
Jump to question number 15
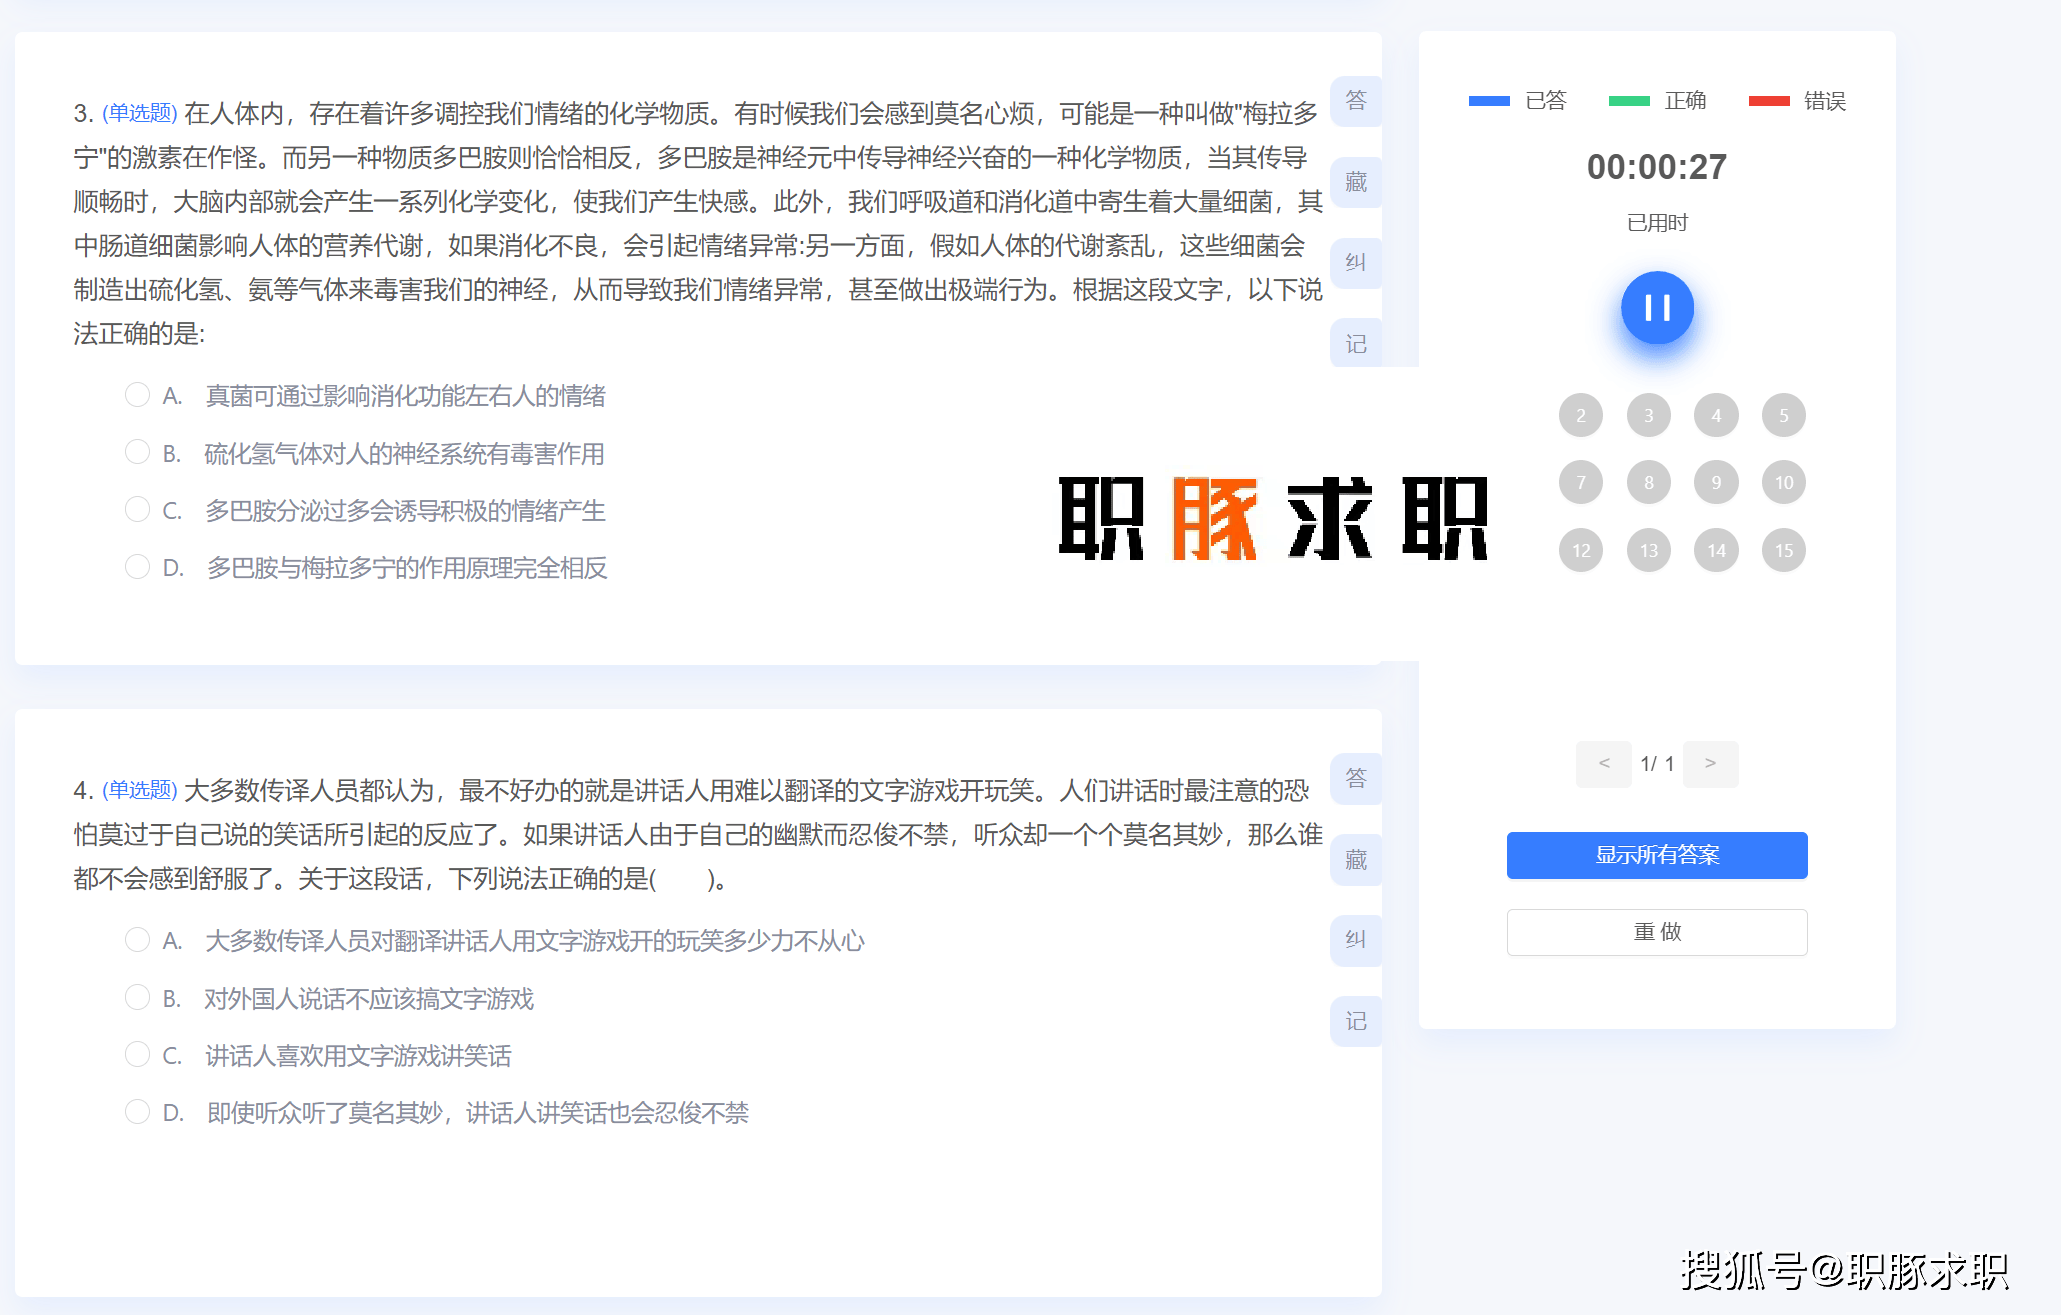1783,550
